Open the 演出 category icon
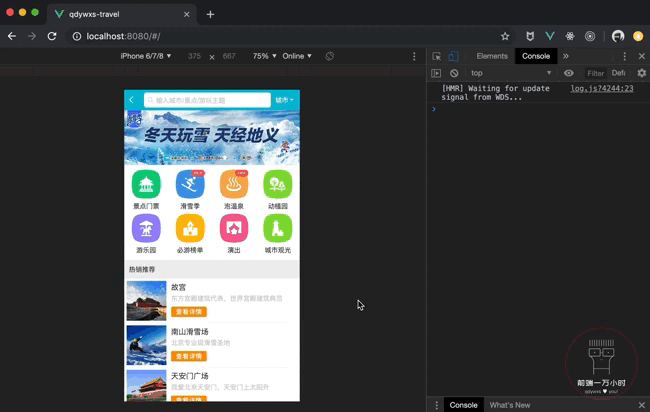This screenshot has width=650, height=412. [234, 228]
